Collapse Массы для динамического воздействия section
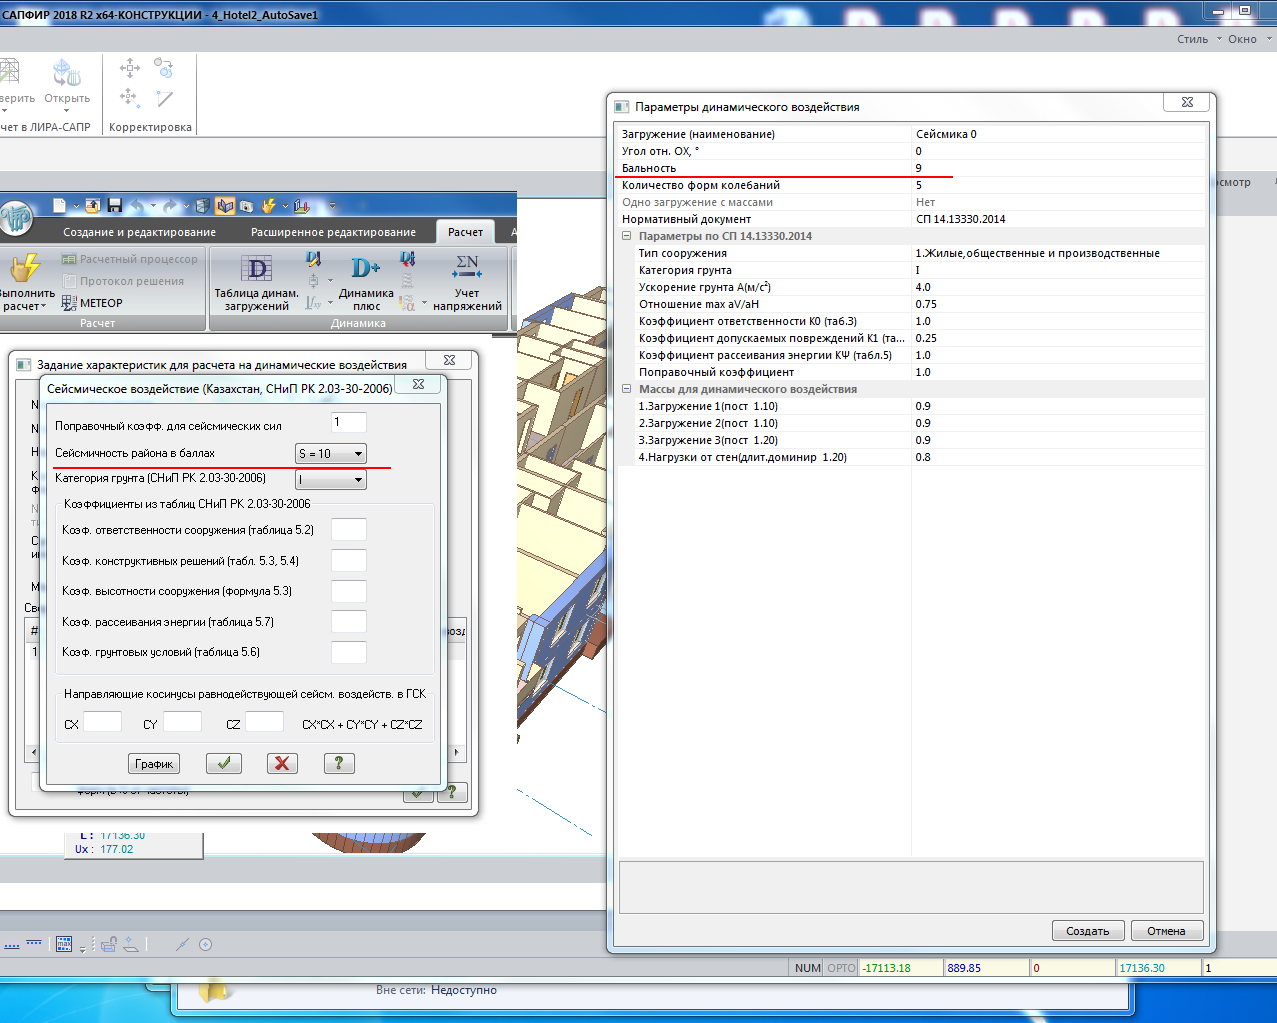Screen dimensions: 1277x1023 point(627,389)
